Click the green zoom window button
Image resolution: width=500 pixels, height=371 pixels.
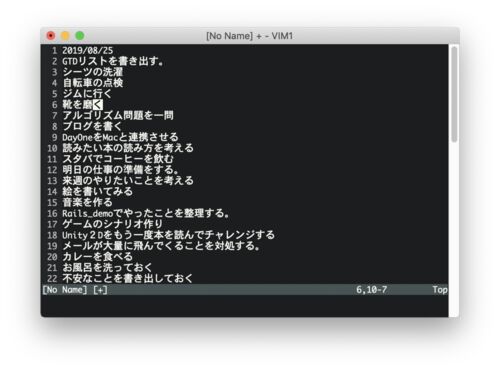[80, 35]
